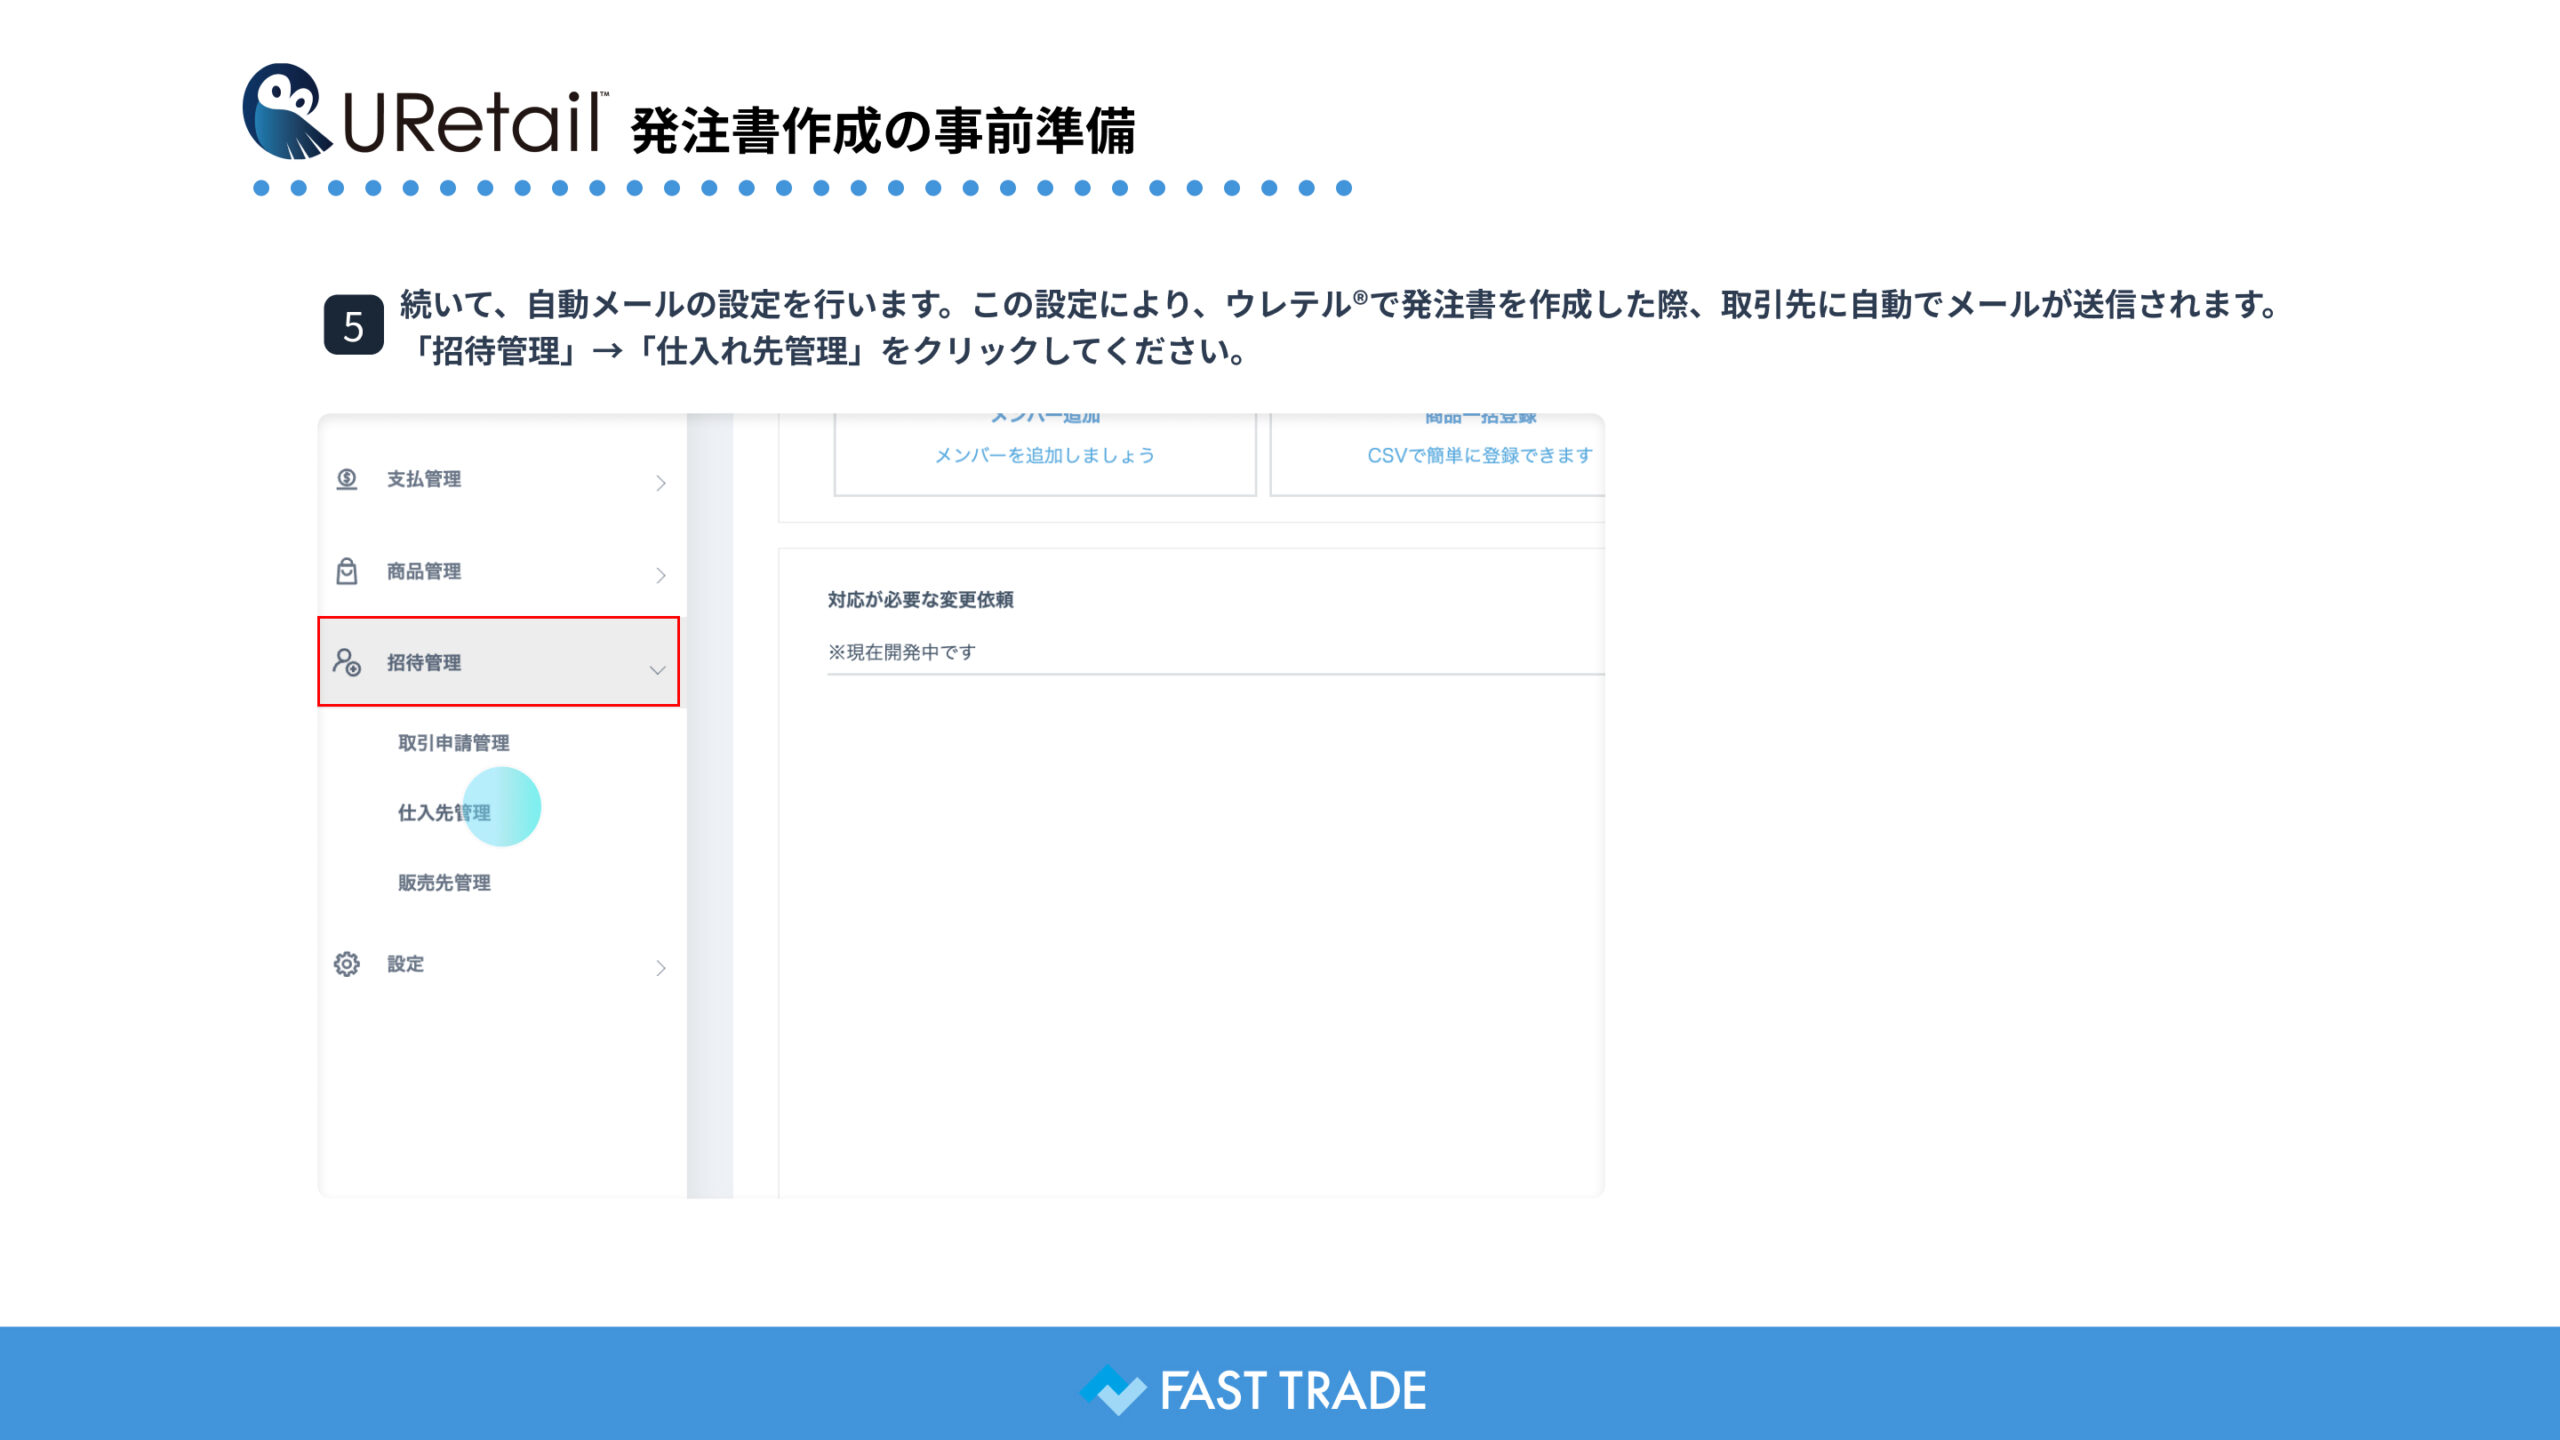Screen dimensions: 2560x1440
Task: Click the 設定 gear icon
Action: pyautogui.click(x=346, y=964)
